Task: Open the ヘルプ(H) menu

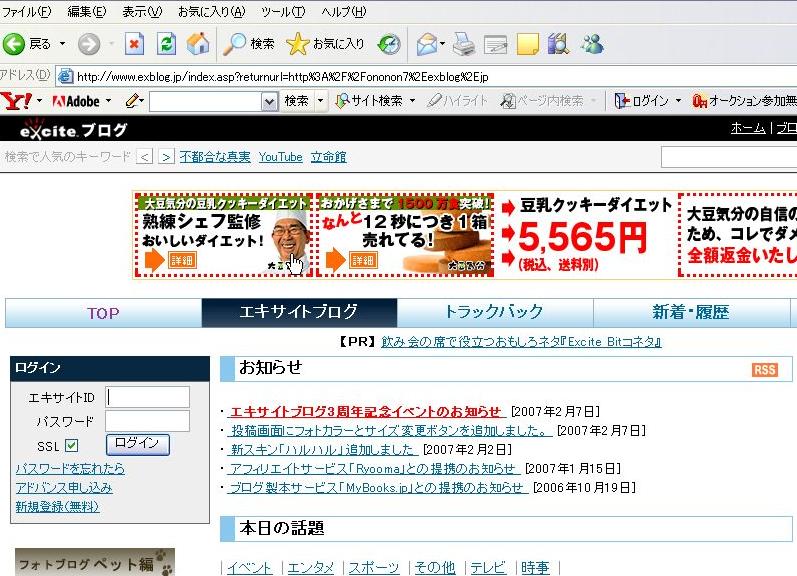Action: pos(344,11)
